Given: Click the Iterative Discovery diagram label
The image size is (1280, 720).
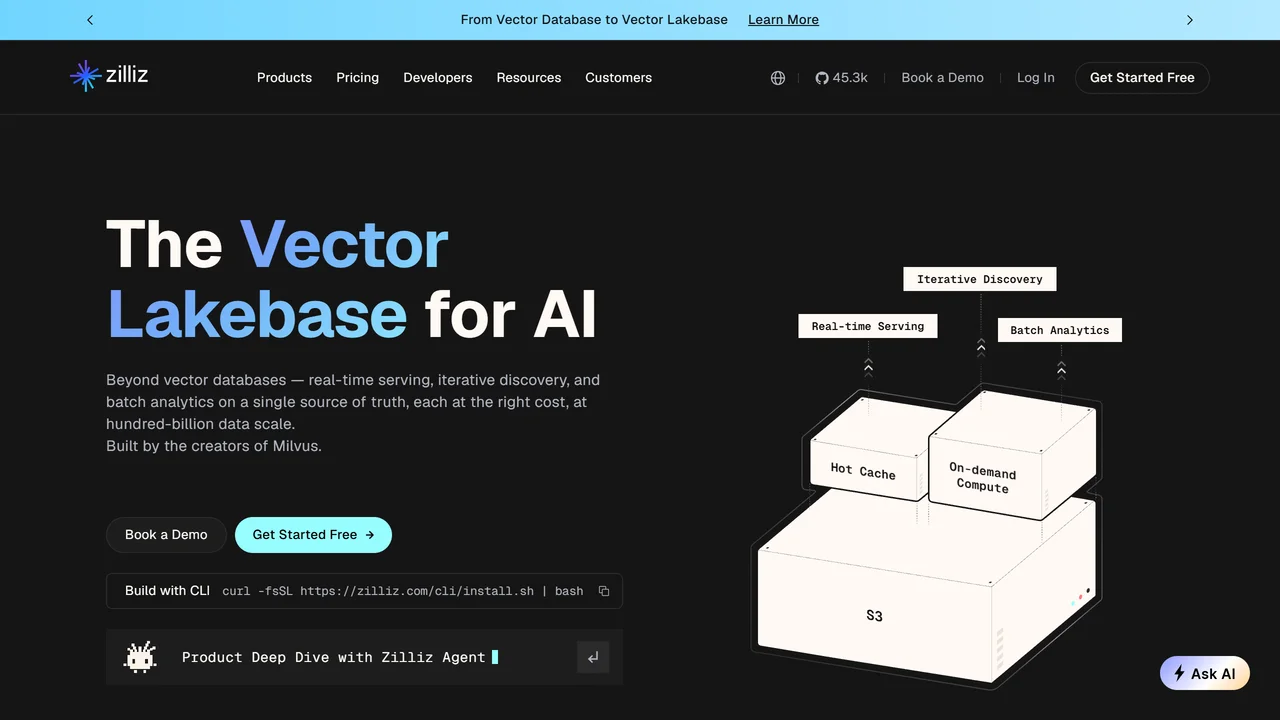Looking at the screenshot, I should point(980,279).
